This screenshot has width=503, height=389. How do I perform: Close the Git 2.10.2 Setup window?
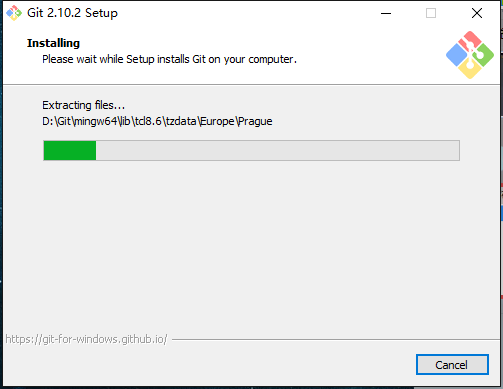(x=477, y=13)
